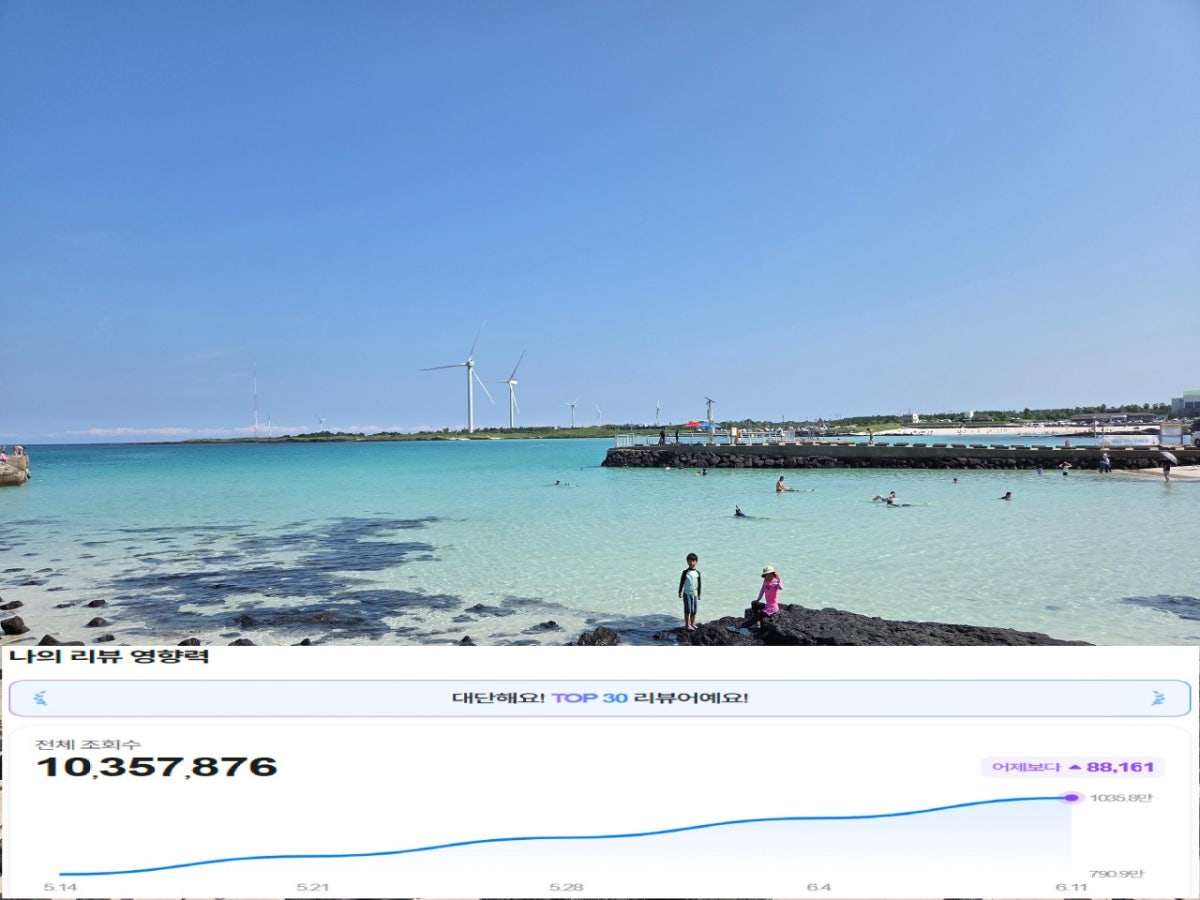The image size is (1200, 900).
Task: Click the boy standing on the rock
Action: pos(690,590)
